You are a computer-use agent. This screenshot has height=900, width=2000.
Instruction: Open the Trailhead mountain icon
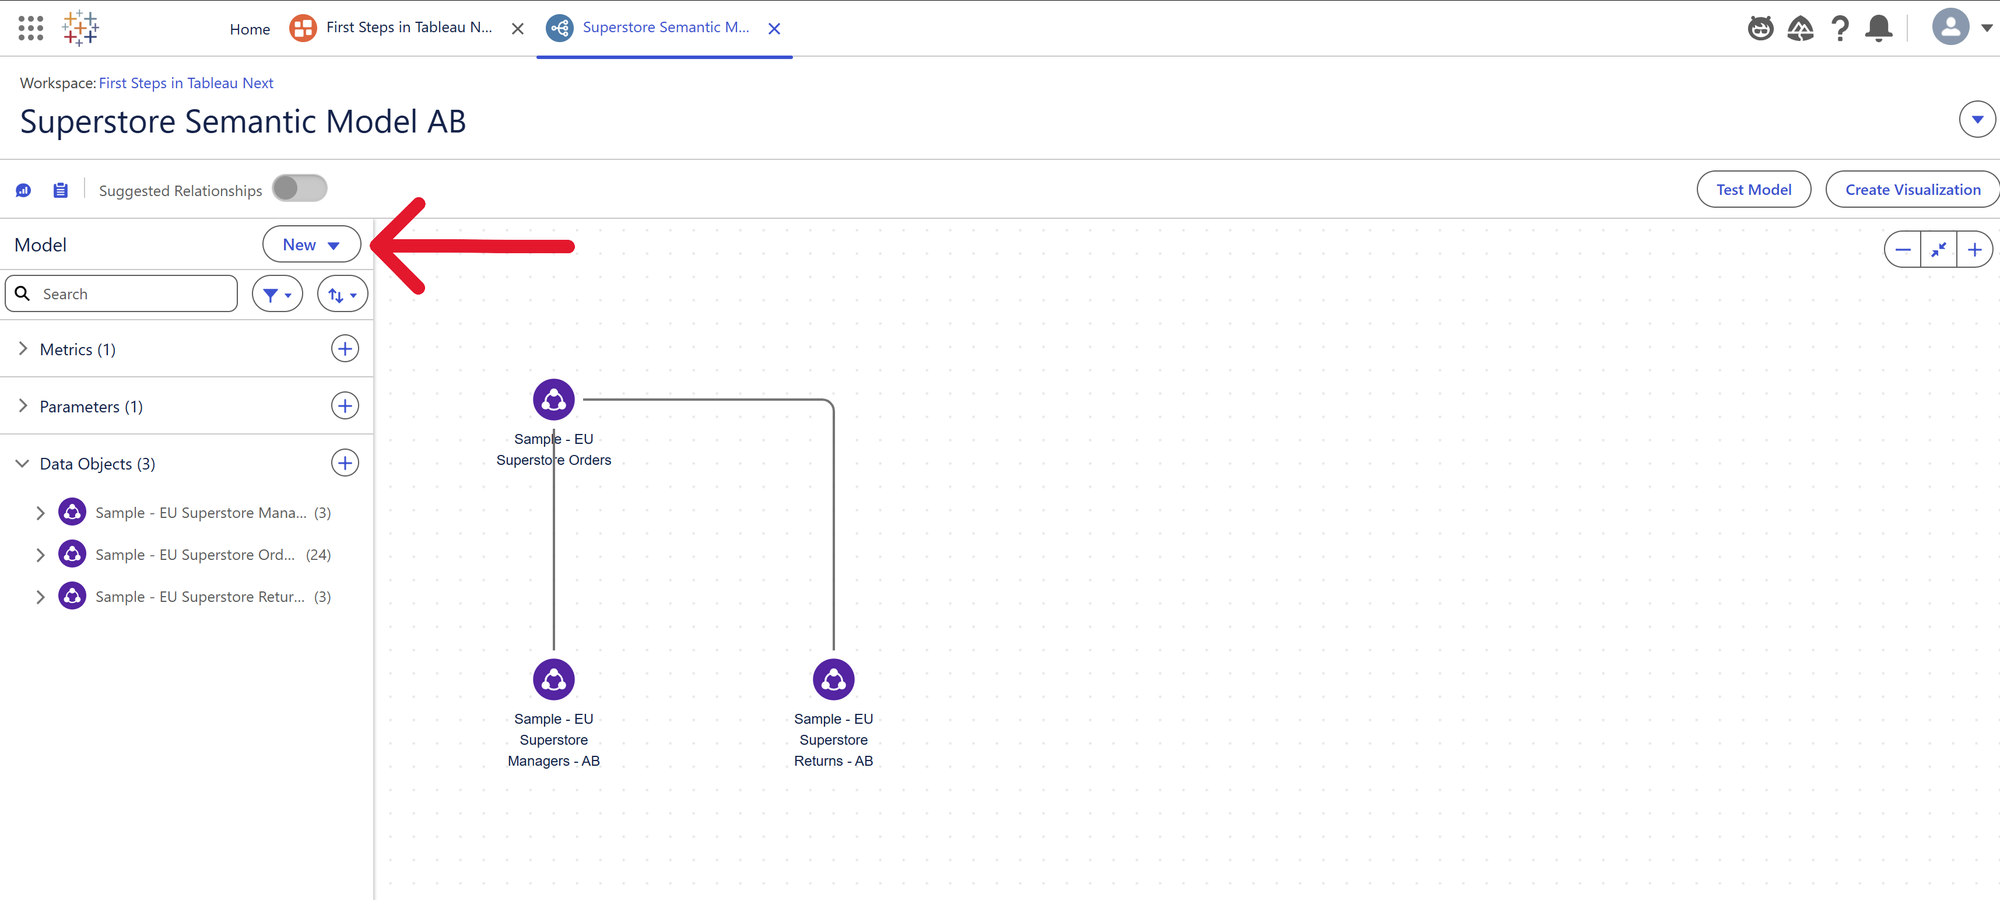(x=1800, y=28)
